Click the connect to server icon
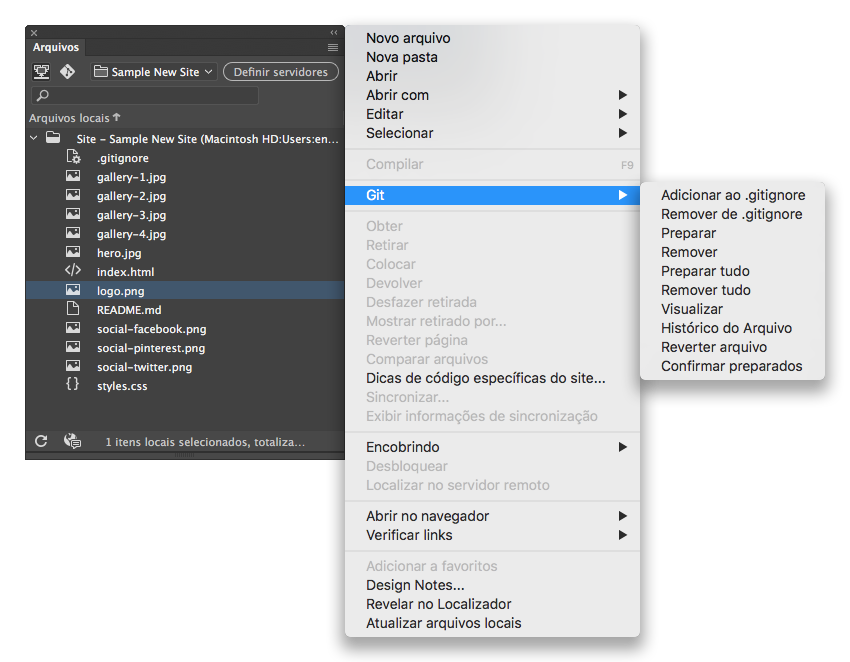The image size is (850, 662). click(41, 71)
